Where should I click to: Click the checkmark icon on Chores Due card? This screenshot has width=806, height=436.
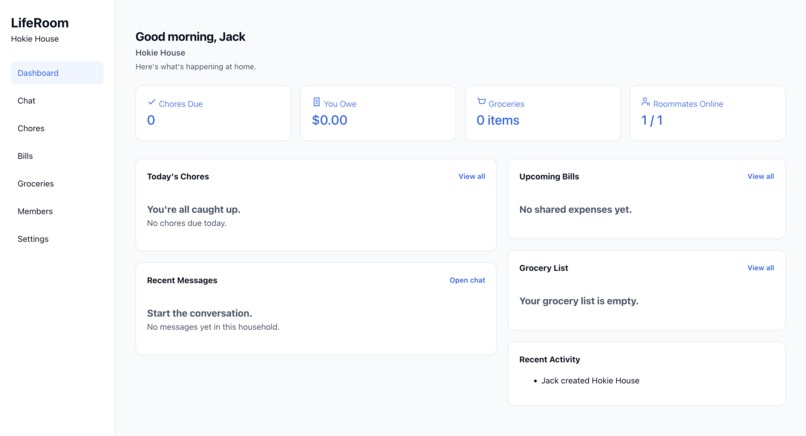coord(152,102)
